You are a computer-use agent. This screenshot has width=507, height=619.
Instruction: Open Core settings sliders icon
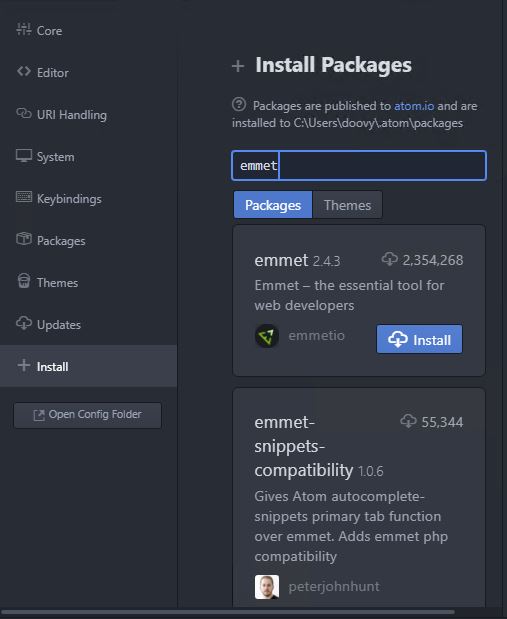tap(24, 29)
